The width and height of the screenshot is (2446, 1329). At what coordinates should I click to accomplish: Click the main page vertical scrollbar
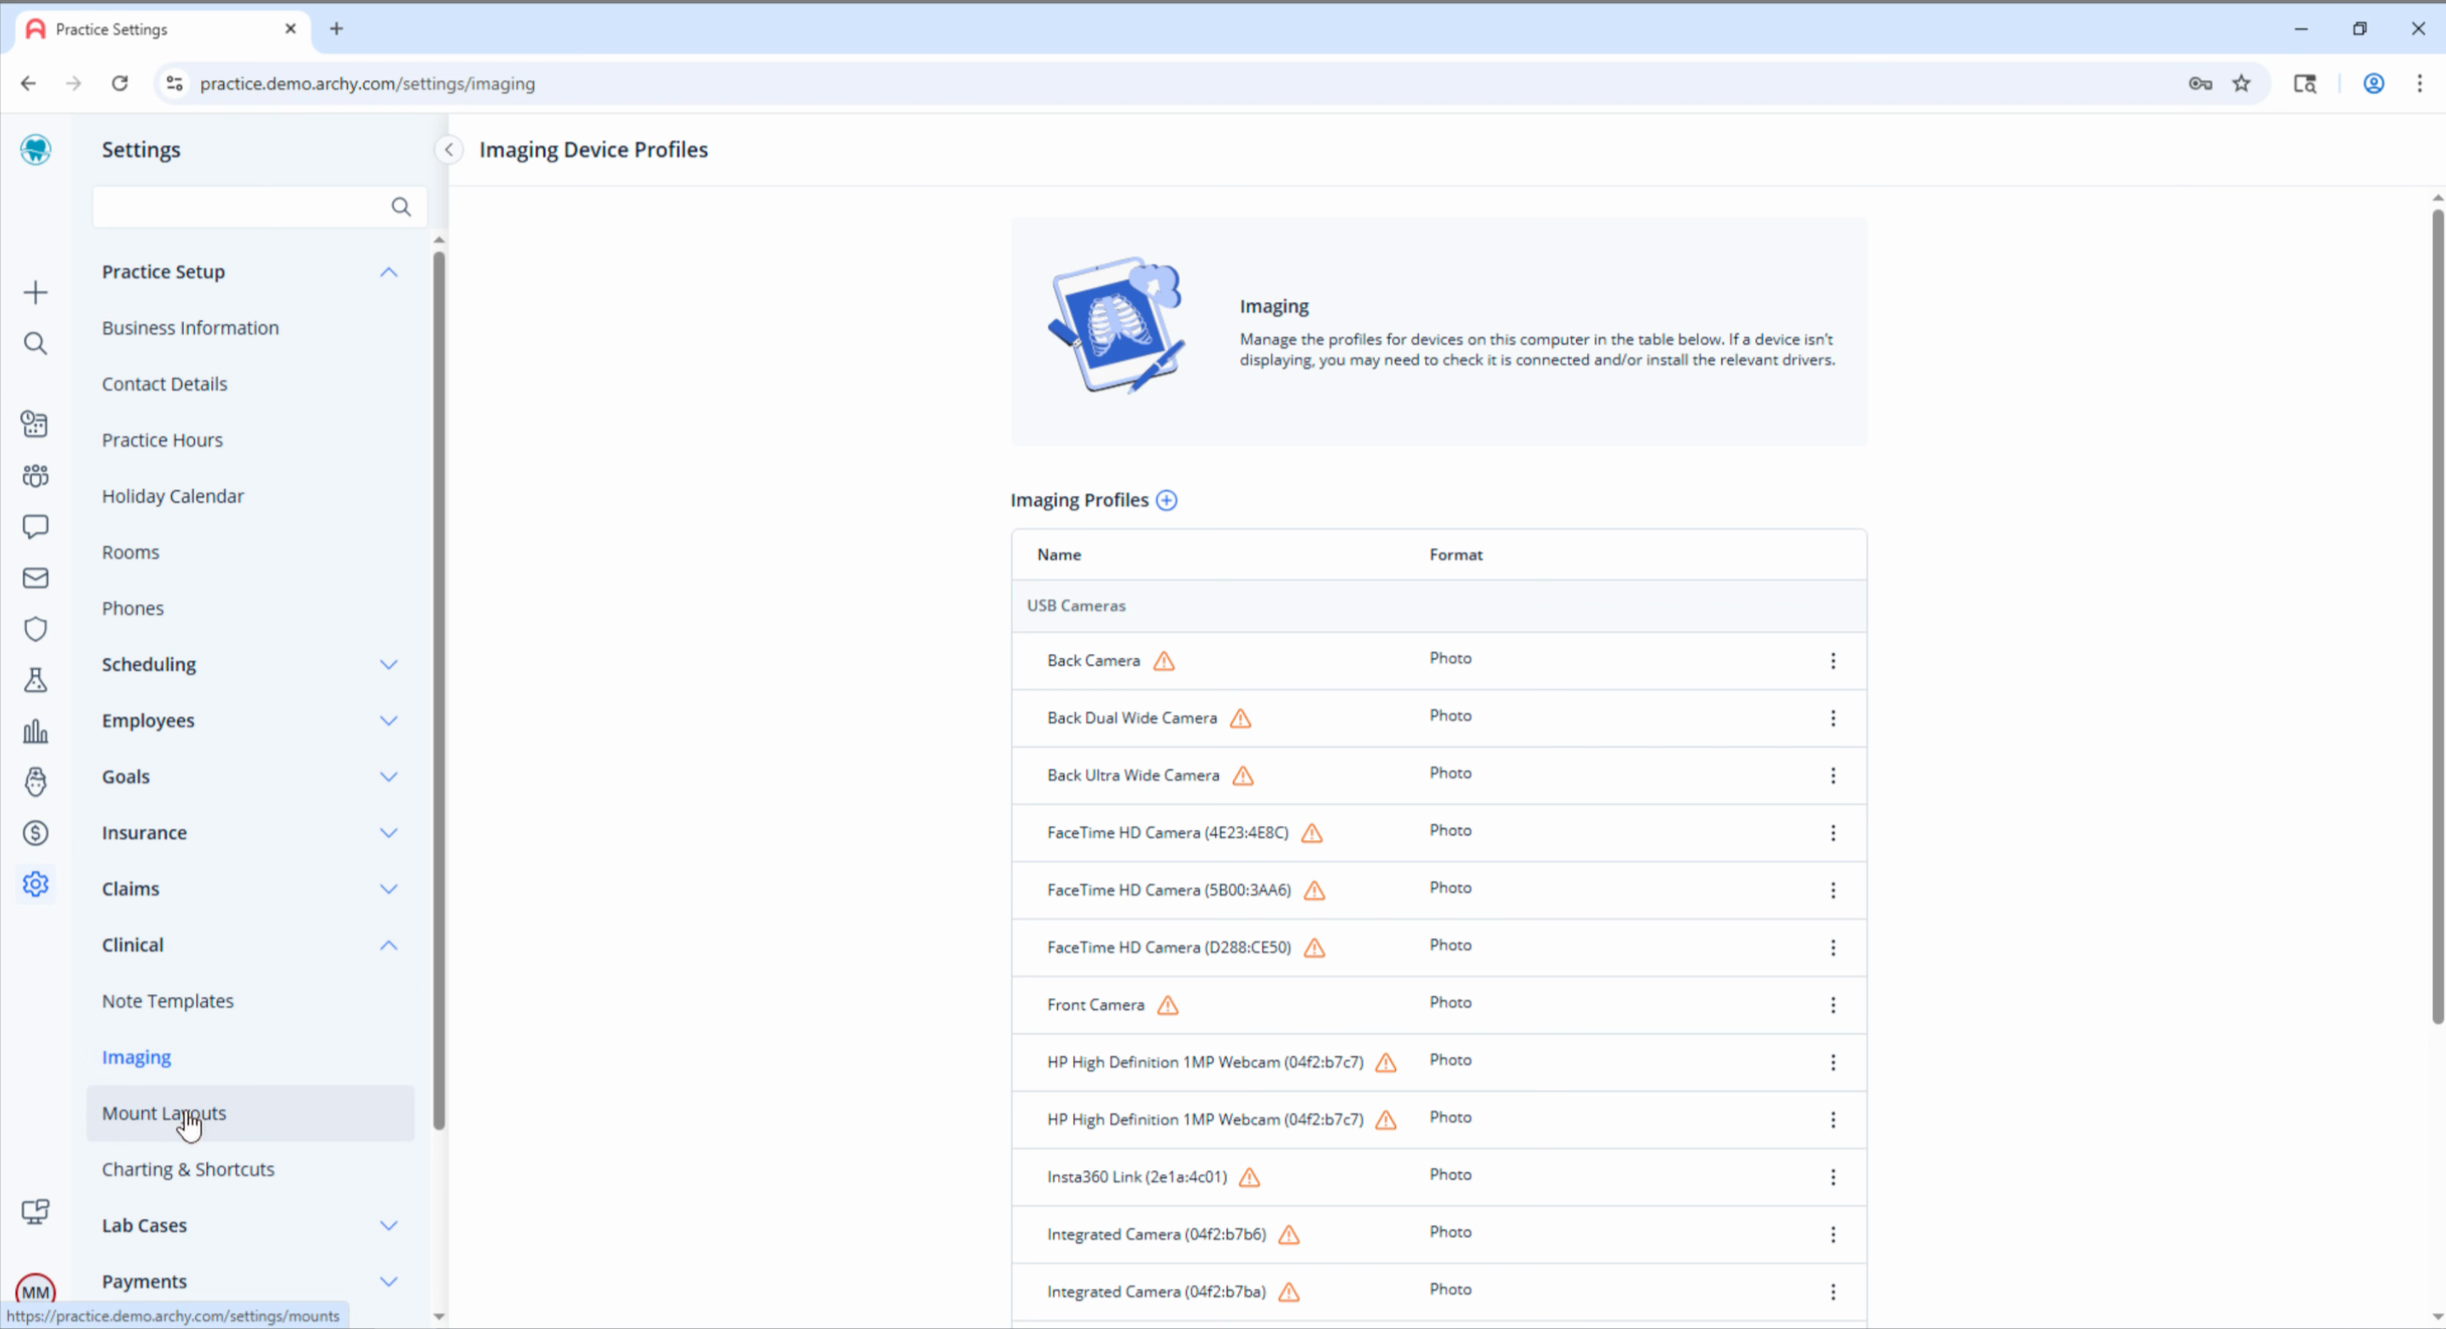[2437, 615]
